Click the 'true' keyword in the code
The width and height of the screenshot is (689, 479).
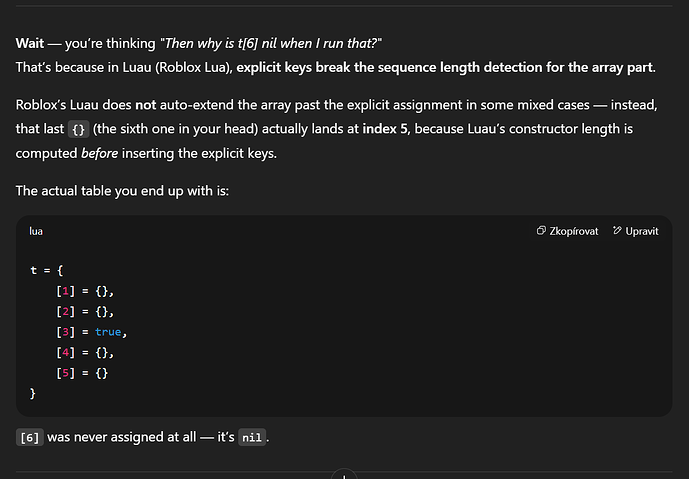[x=108, y=331]
